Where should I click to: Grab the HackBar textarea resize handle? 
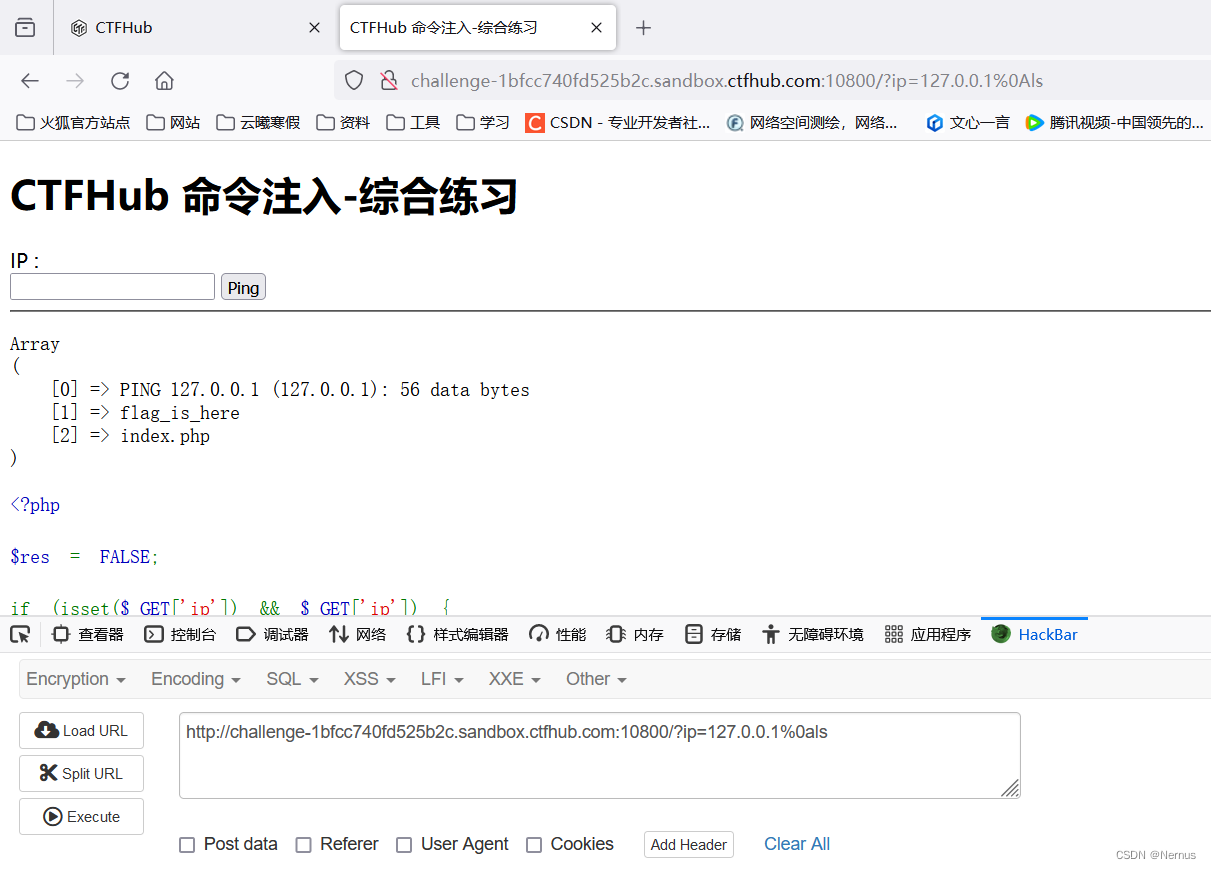click(x=1011, y=789)
